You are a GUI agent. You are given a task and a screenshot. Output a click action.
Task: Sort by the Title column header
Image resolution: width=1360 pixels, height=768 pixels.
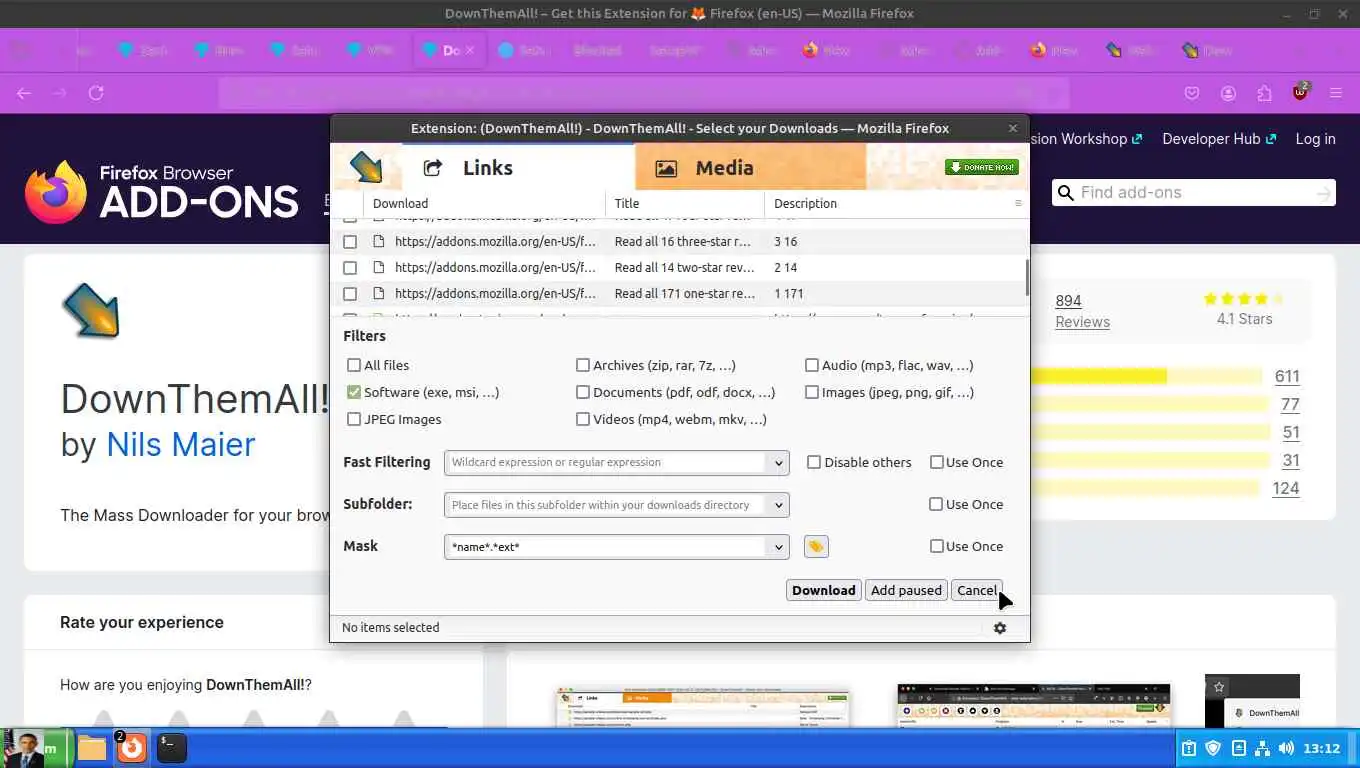[685, 203]
